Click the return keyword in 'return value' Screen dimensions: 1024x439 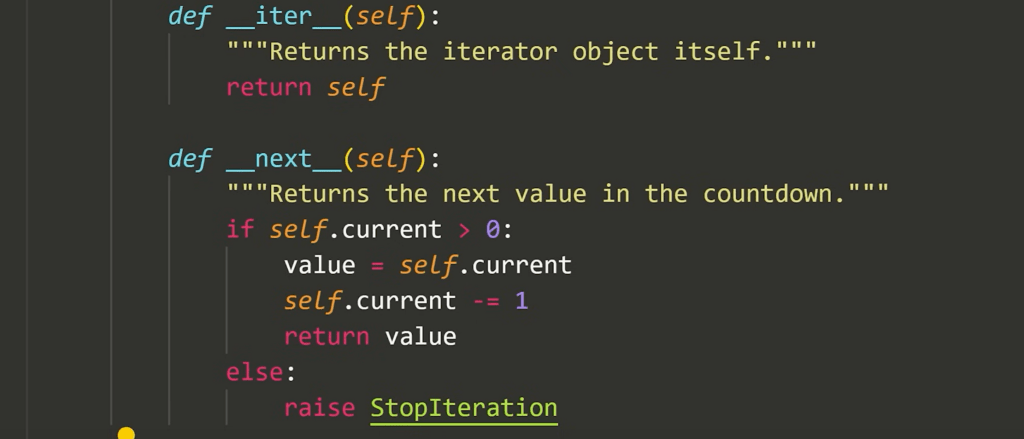(327, 336)
